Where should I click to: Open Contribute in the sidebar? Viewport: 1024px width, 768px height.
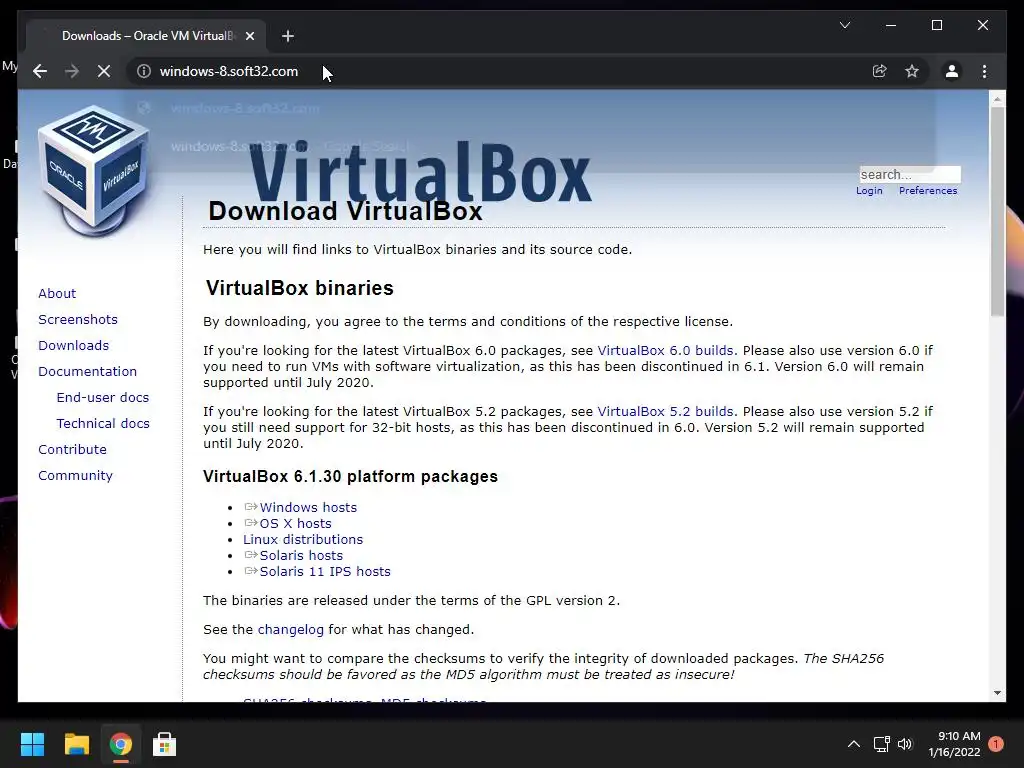point(72,450)
